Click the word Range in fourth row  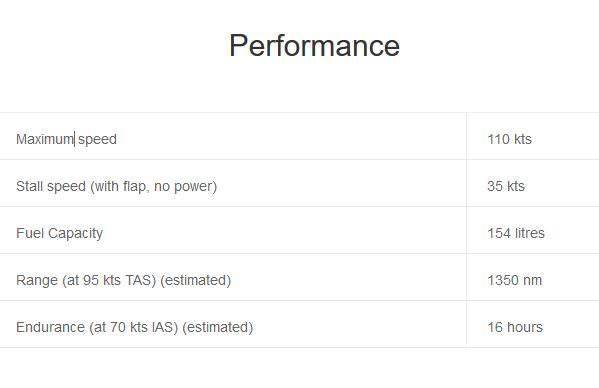click(x=37, y=281)
